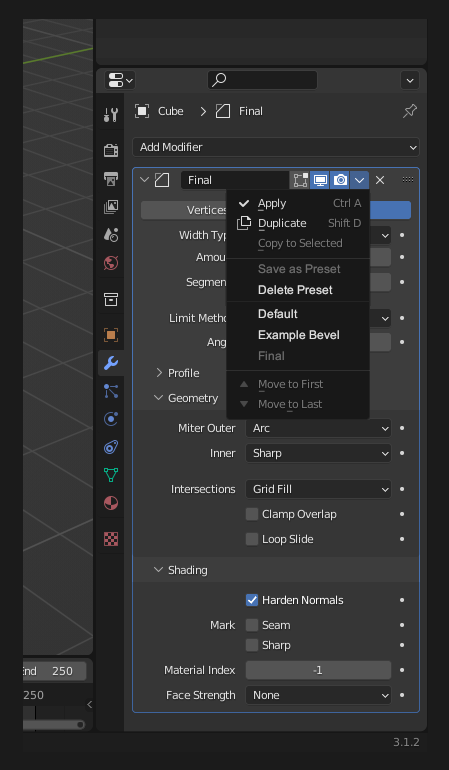Open the Scene properties tab
This screenshot has height=770, width=449.
pos(111,235)
